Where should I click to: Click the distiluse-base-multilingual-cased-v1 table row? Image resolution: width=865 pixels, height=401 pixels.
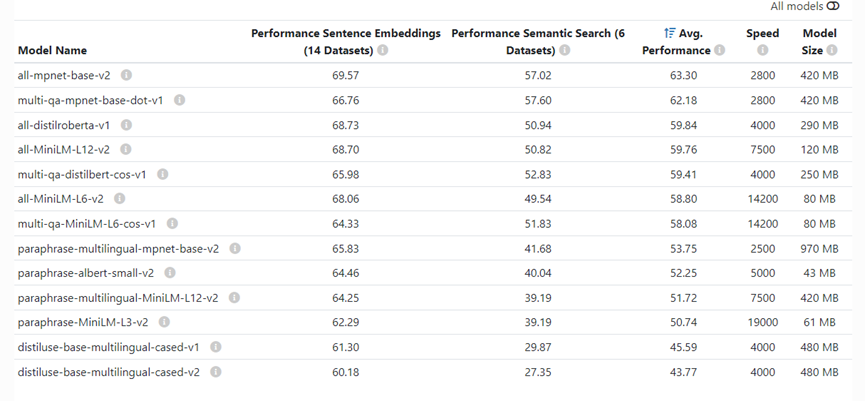[433, 347]
